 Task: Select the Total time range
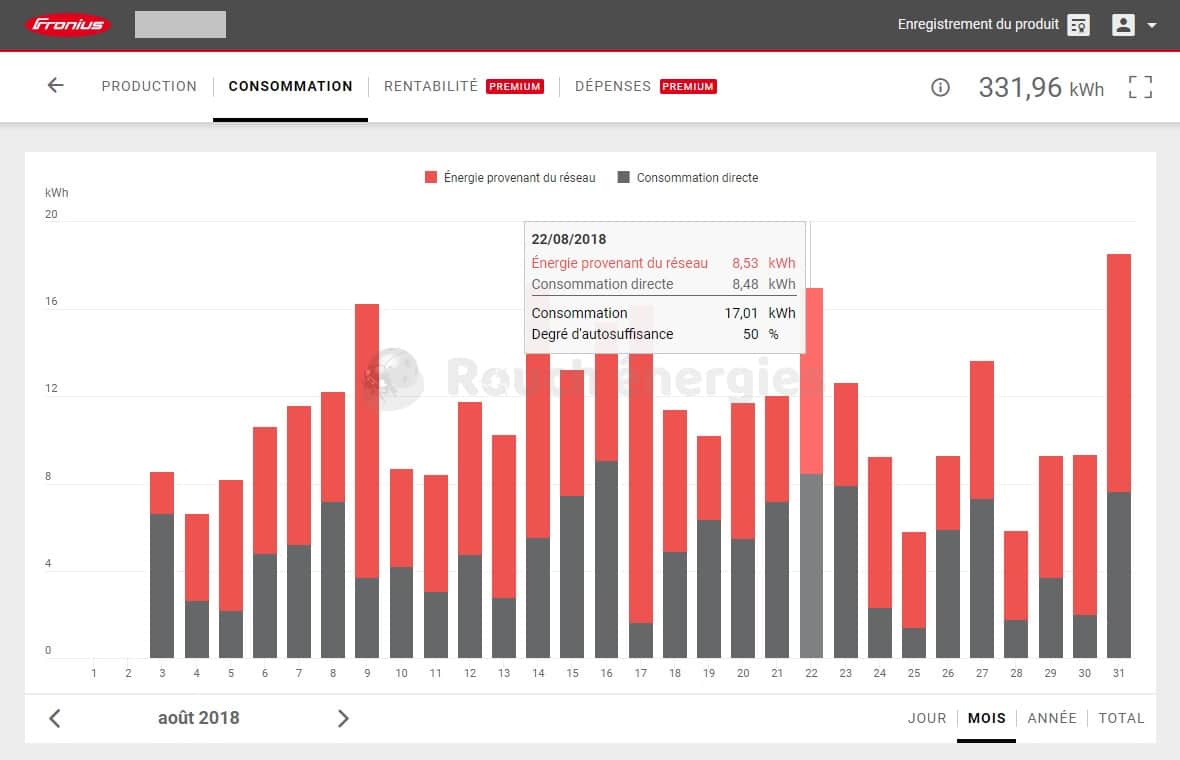pyautogui.click(x=1121, y=718)
